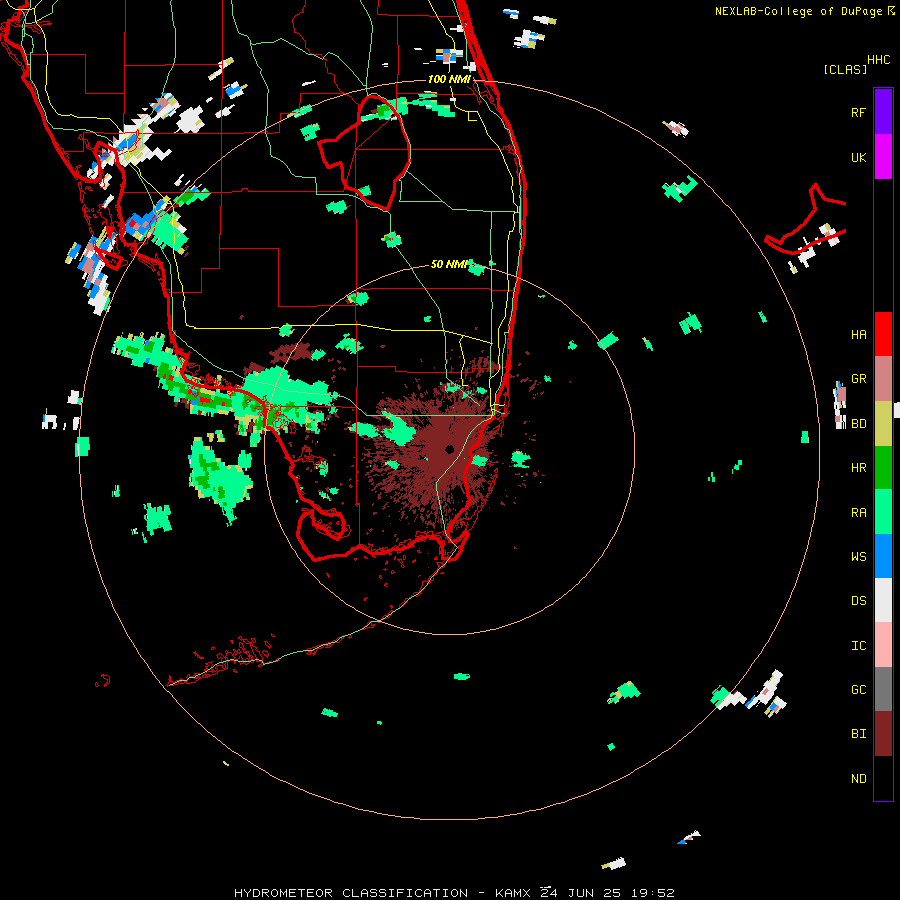
Task: Click the ND black legend swatch
Action: (883, 778)
